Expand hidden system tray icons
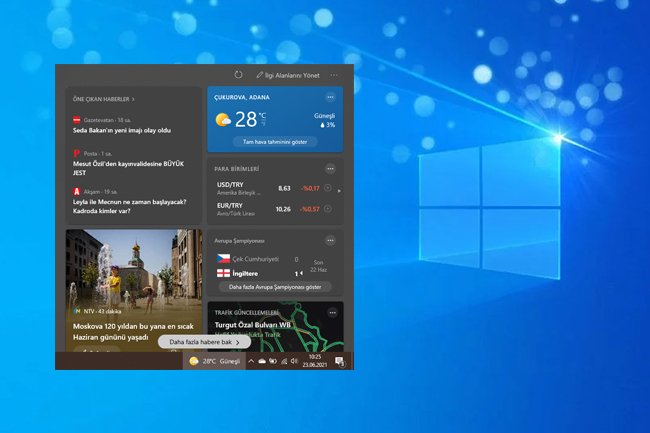The image size is (650, 433). click(251, 361)
